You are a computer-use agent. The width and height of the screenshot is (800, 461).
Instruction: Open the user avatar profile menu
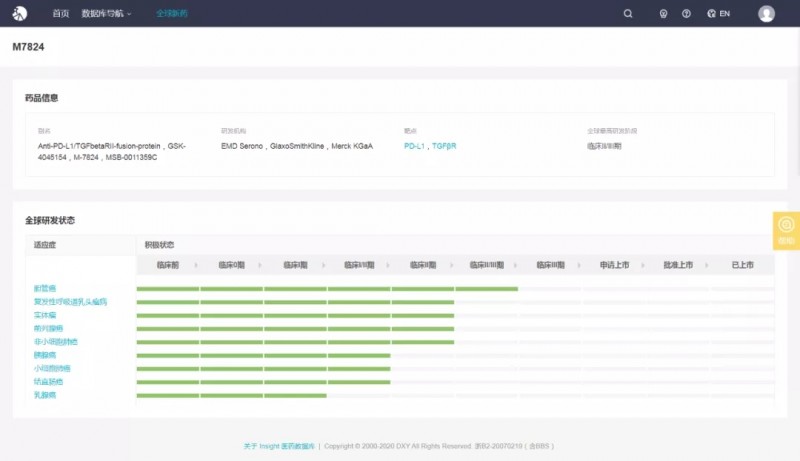pos(766,14)
